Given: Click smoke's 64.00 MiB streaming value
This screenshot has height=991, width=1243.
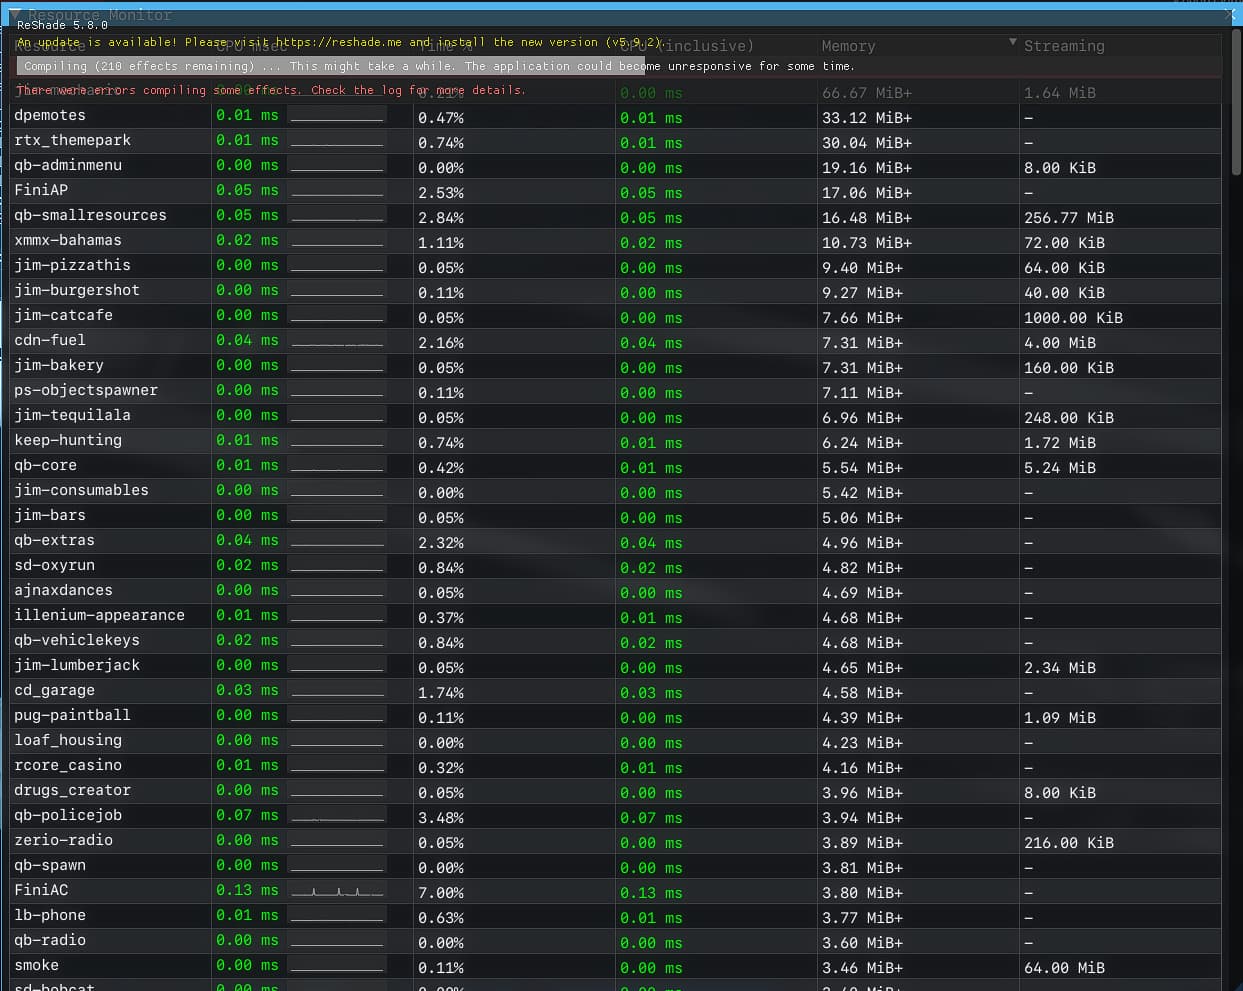Looking at the screenshot, I should tap(1064, 967).
